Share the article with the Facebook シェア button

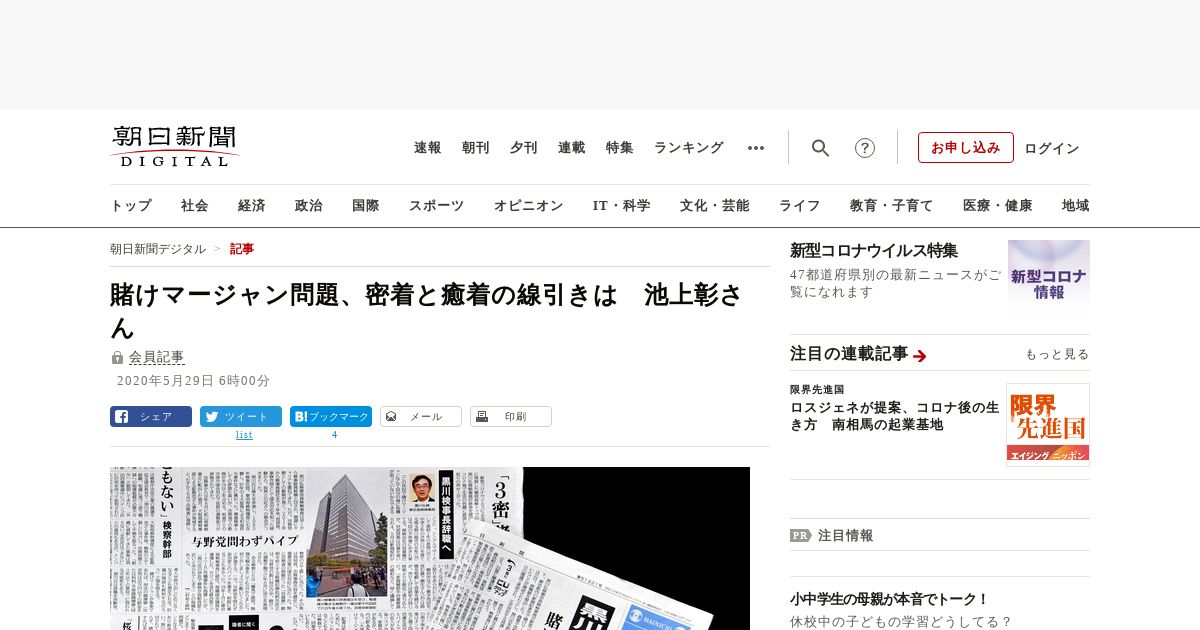click(151, 417)
